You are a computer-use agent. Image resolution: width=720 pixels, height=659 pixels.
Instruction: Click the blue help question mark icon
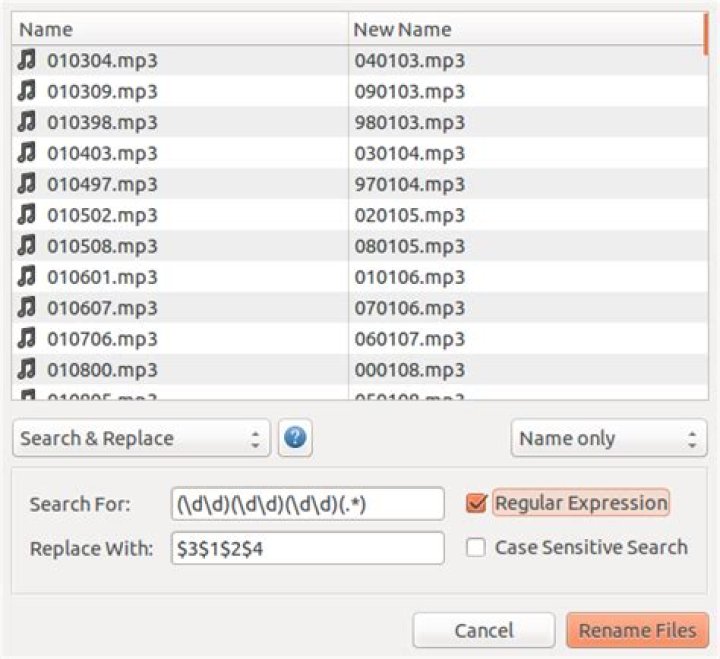pos(295,437)
